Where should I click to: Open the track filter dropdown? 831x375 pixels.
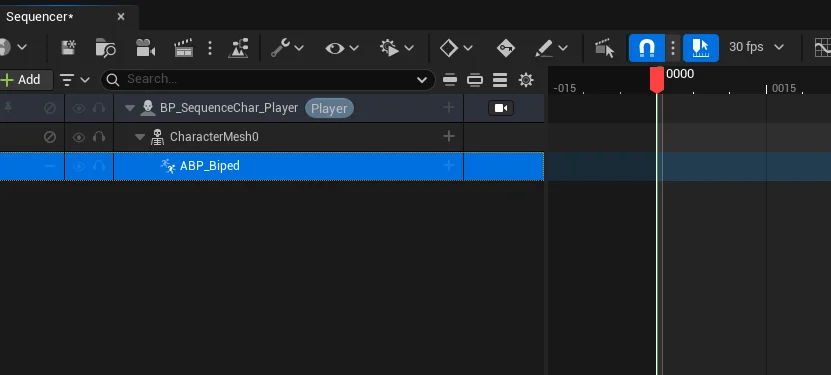pyautogui.click(x=74, y=80)
